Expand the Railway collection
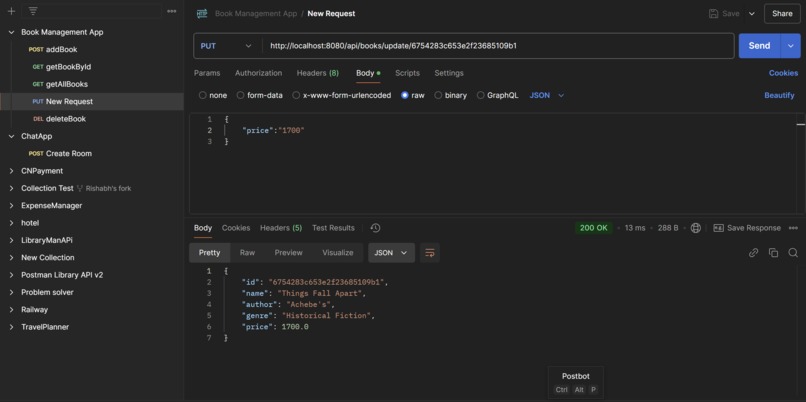The width and height of the screenshot is (806, 402). (x=11, y=309)
